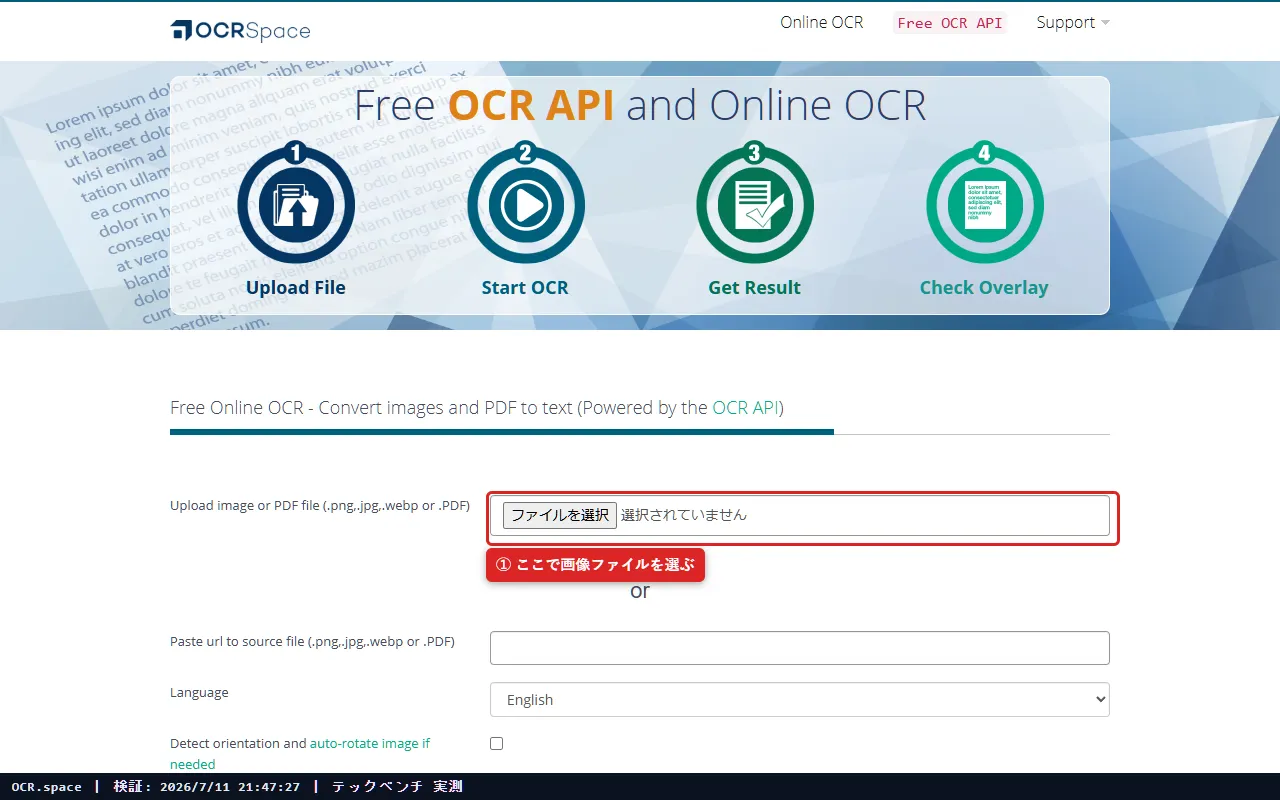Select the Check Overlay document icon
The width and height of the screenshot is (1280, 800).
(985, 205)
